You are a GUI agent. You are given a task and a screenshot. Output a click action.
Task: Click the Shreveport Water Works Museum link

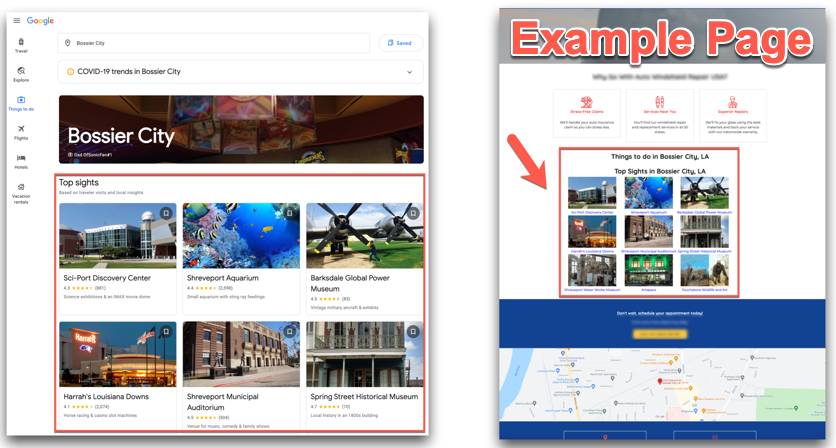click(x=592, y=290)
